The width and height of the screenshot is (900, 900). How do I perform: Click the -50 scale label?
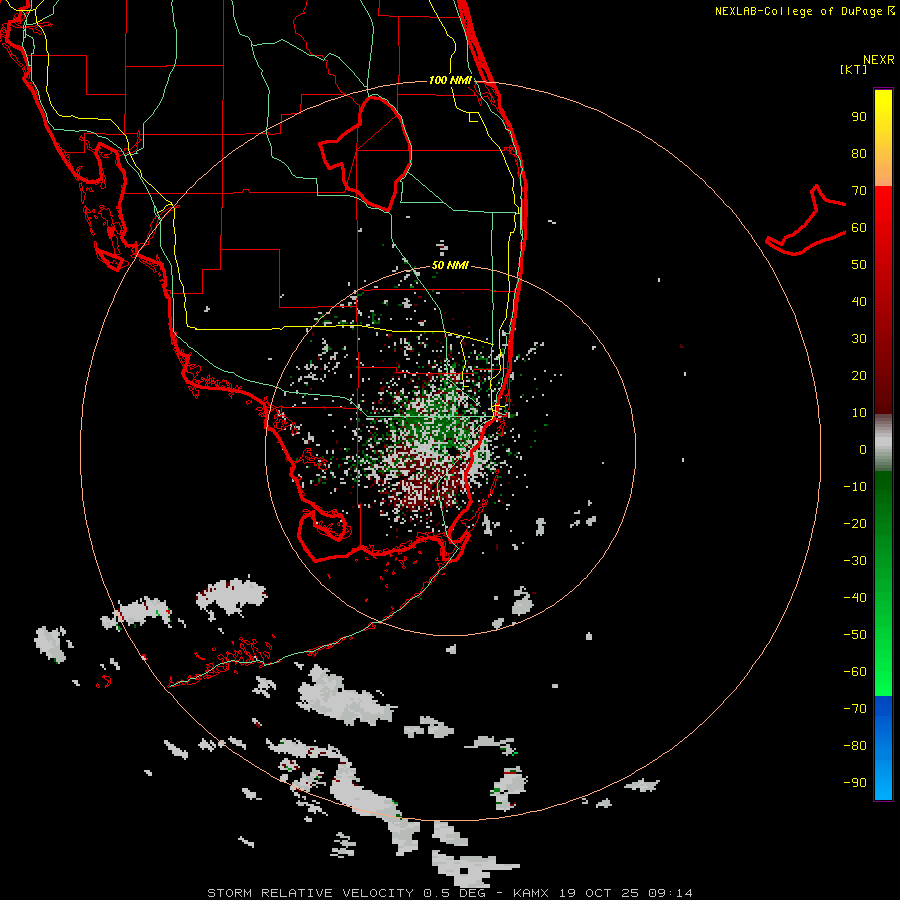(x=855, y=635)
